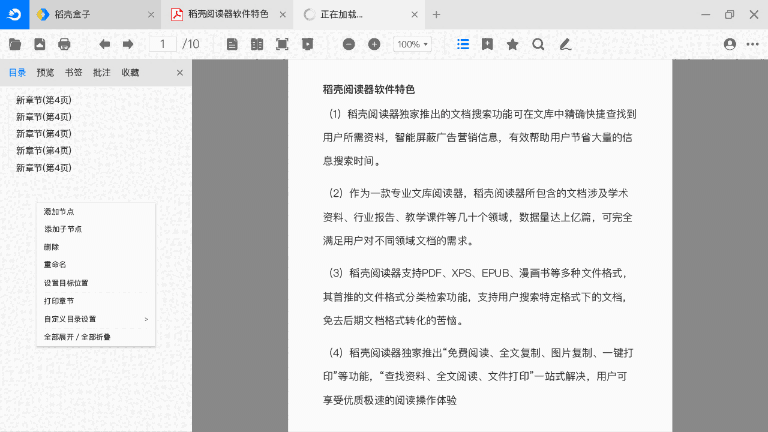
Task: Close the sidebar panel with X
Action: (x=180, y=73)
